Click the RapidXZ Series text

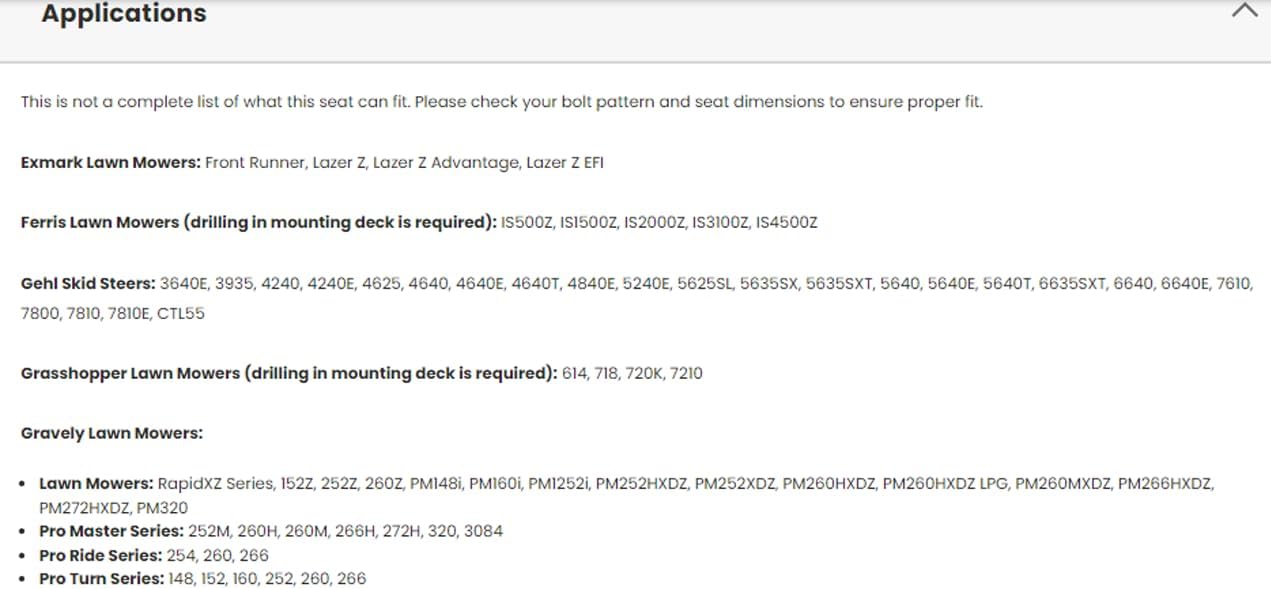click(x=215, y=484)
